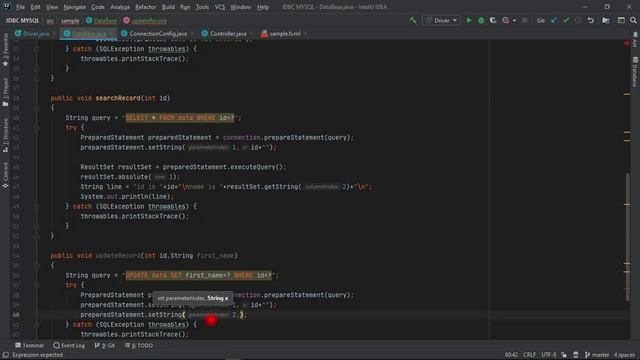Toggle tool window bars icon in status corner
The image size is (640, 360).
pos(5,355)
